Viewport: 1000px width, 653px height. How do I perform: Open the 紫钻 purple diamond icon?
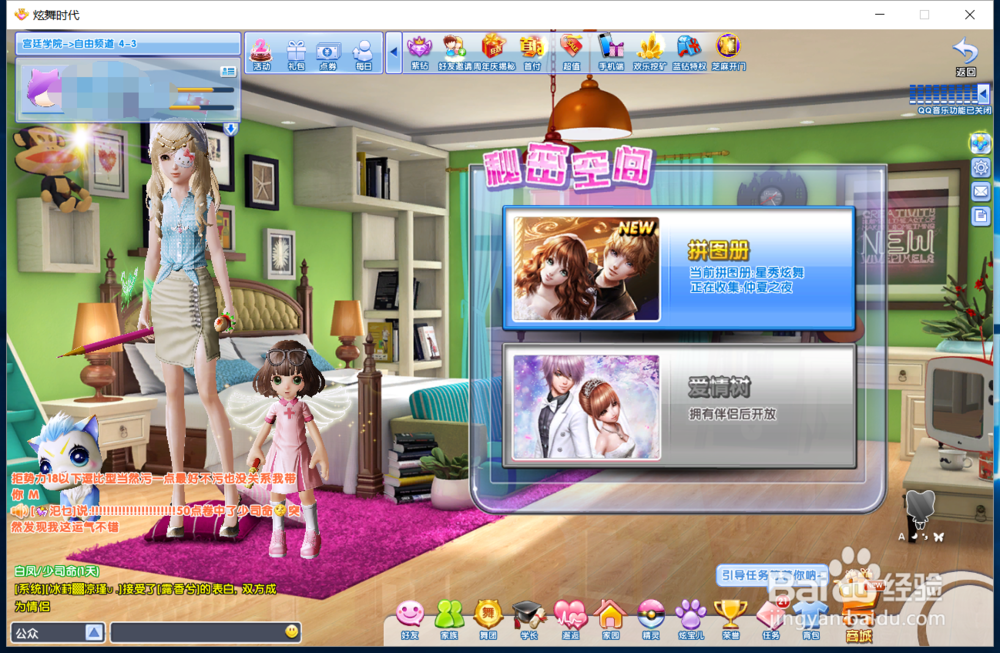420,53
